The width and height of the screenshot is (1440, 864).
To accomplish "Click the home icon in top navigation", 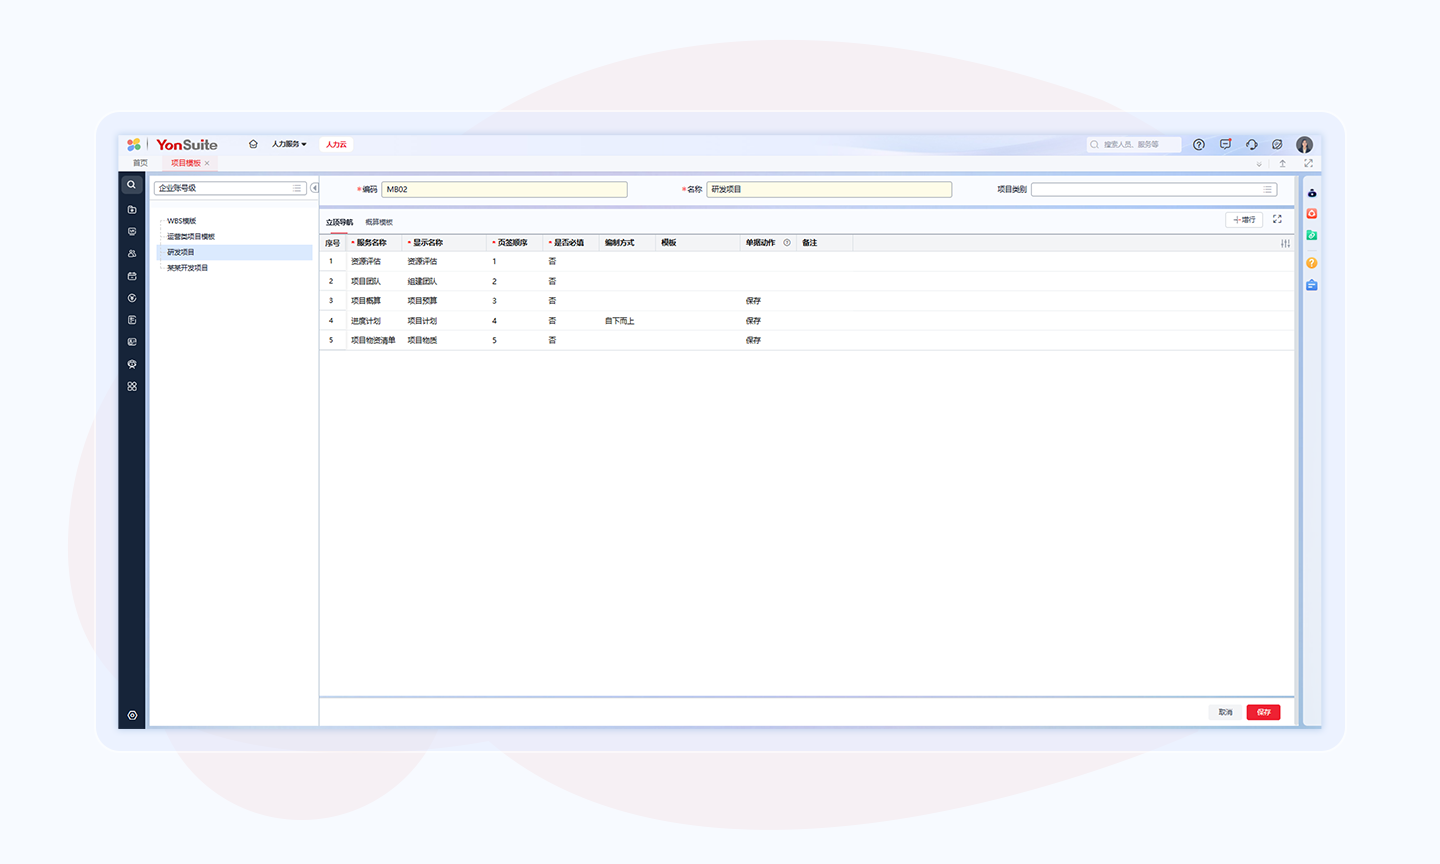I will (x=253, y=144).
